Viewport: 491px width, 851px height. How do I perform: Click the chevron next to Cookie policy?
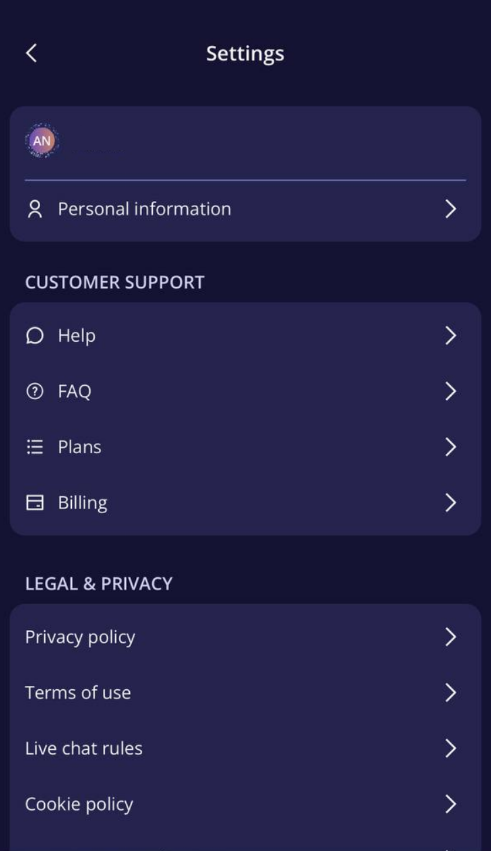click(450, 804)
